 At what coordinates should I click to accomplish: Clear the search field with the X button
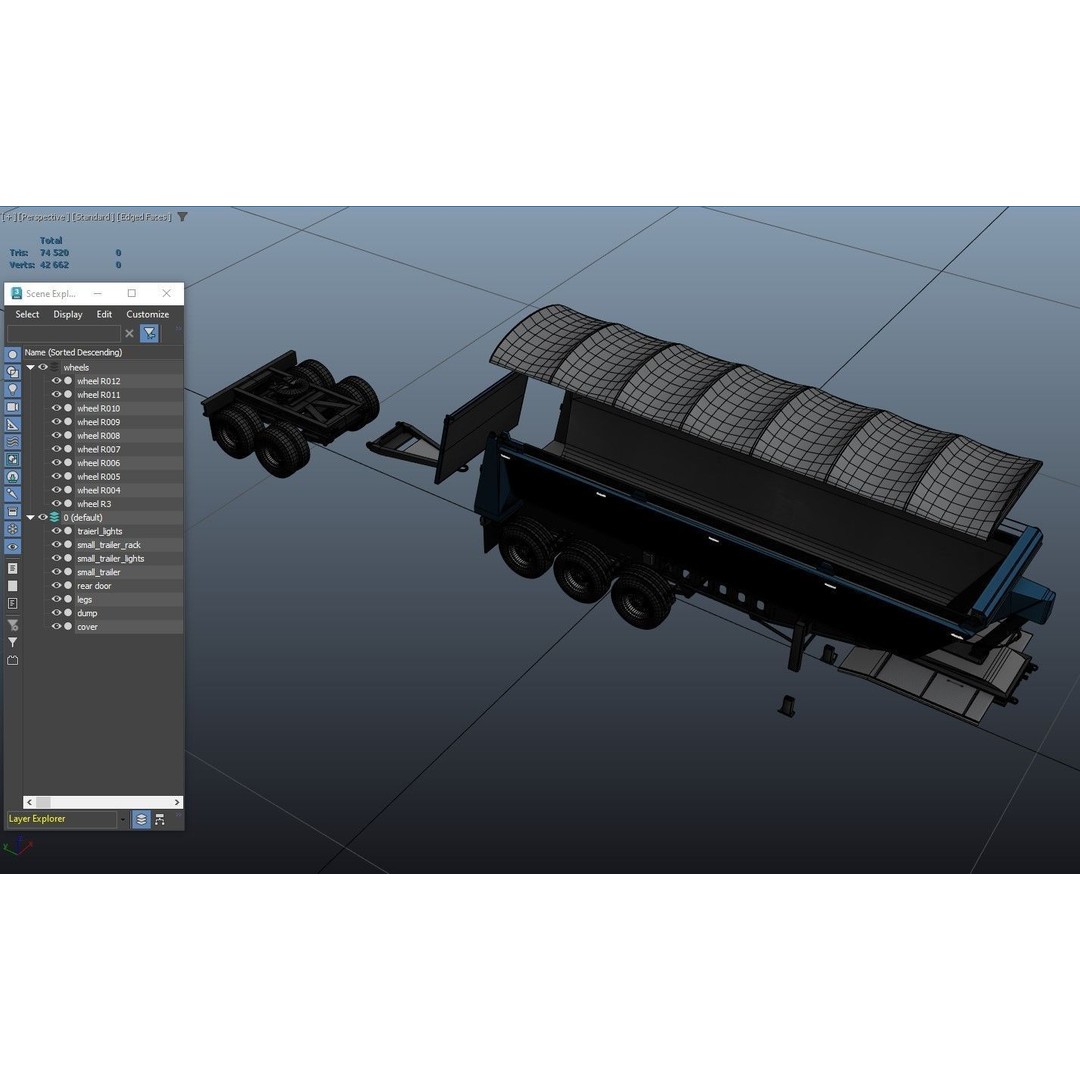(129, 333)
